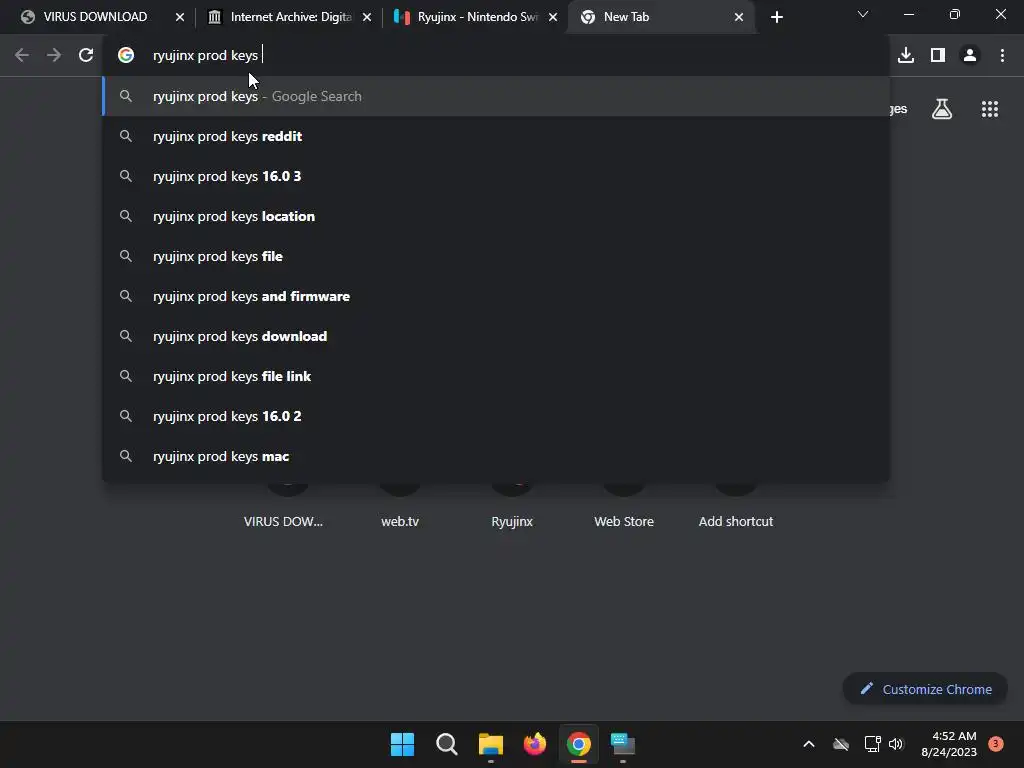Click the address bar with 'ryujinx prod keys'
This screenshot has width=1024, height=768.
pos(496,55)
